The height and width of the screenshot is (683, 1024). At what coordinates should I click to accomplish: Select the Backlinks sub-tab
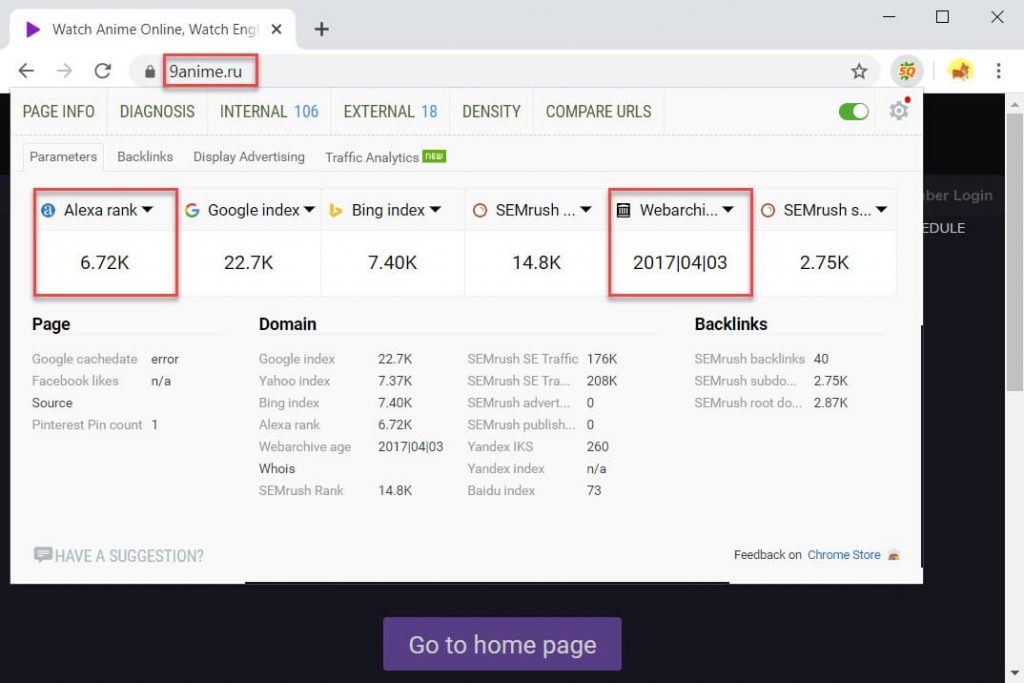[x=145, y=157]
